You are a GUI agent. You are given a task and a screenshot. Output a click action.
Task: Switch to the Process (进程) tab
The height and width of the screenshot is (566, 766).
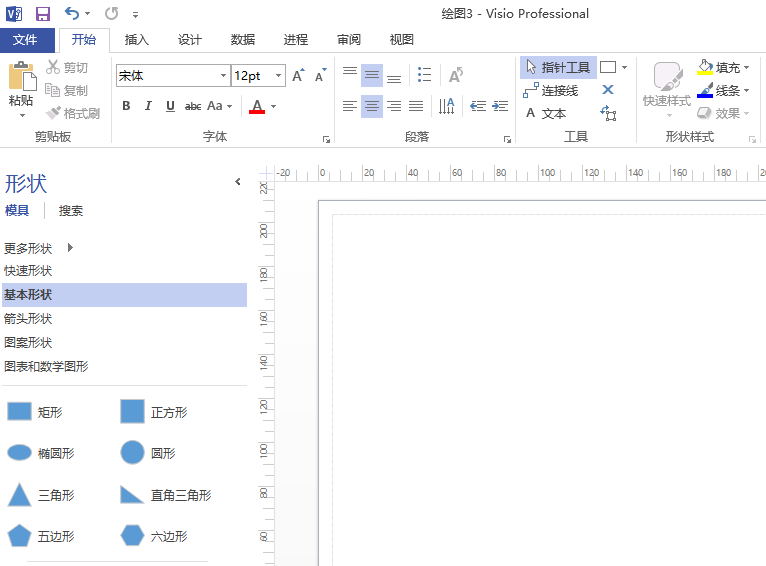[296, 40]
